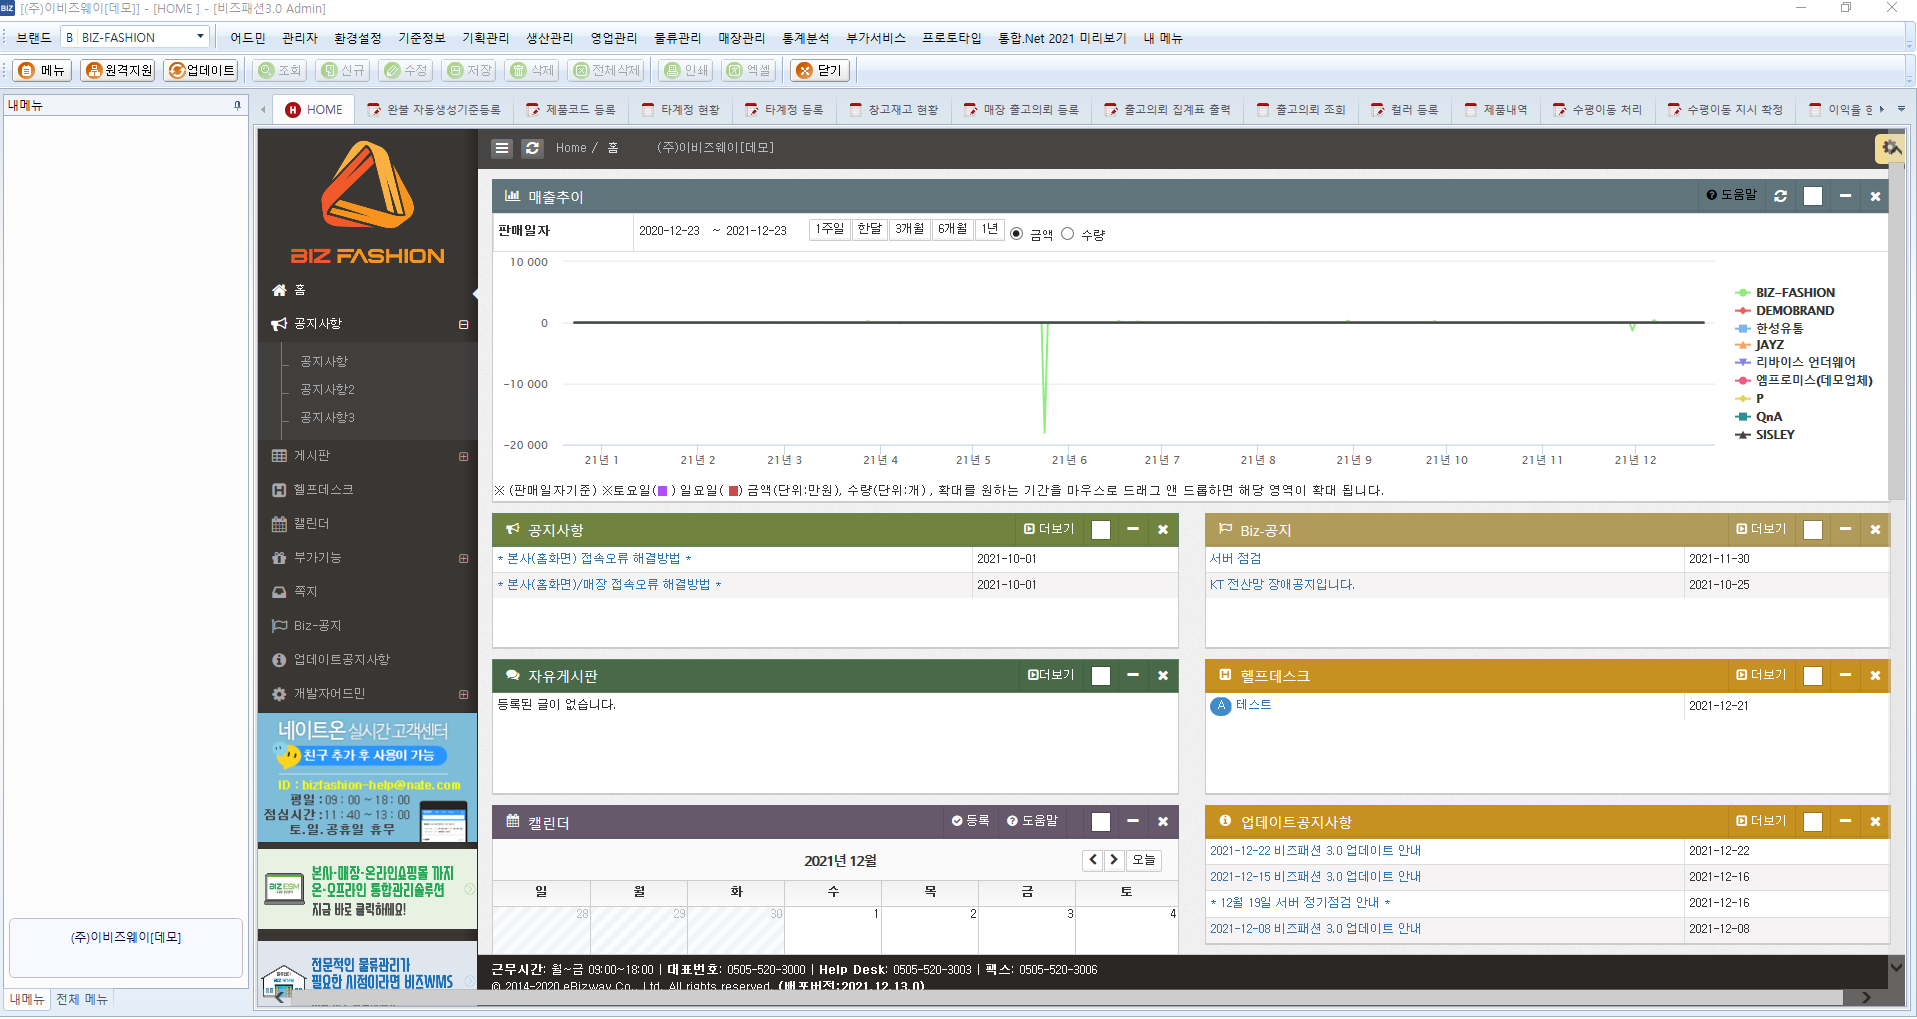Expand the 게시판 sidebar section
This screenshot has width=1917, height=1019.
coord(463,456)
